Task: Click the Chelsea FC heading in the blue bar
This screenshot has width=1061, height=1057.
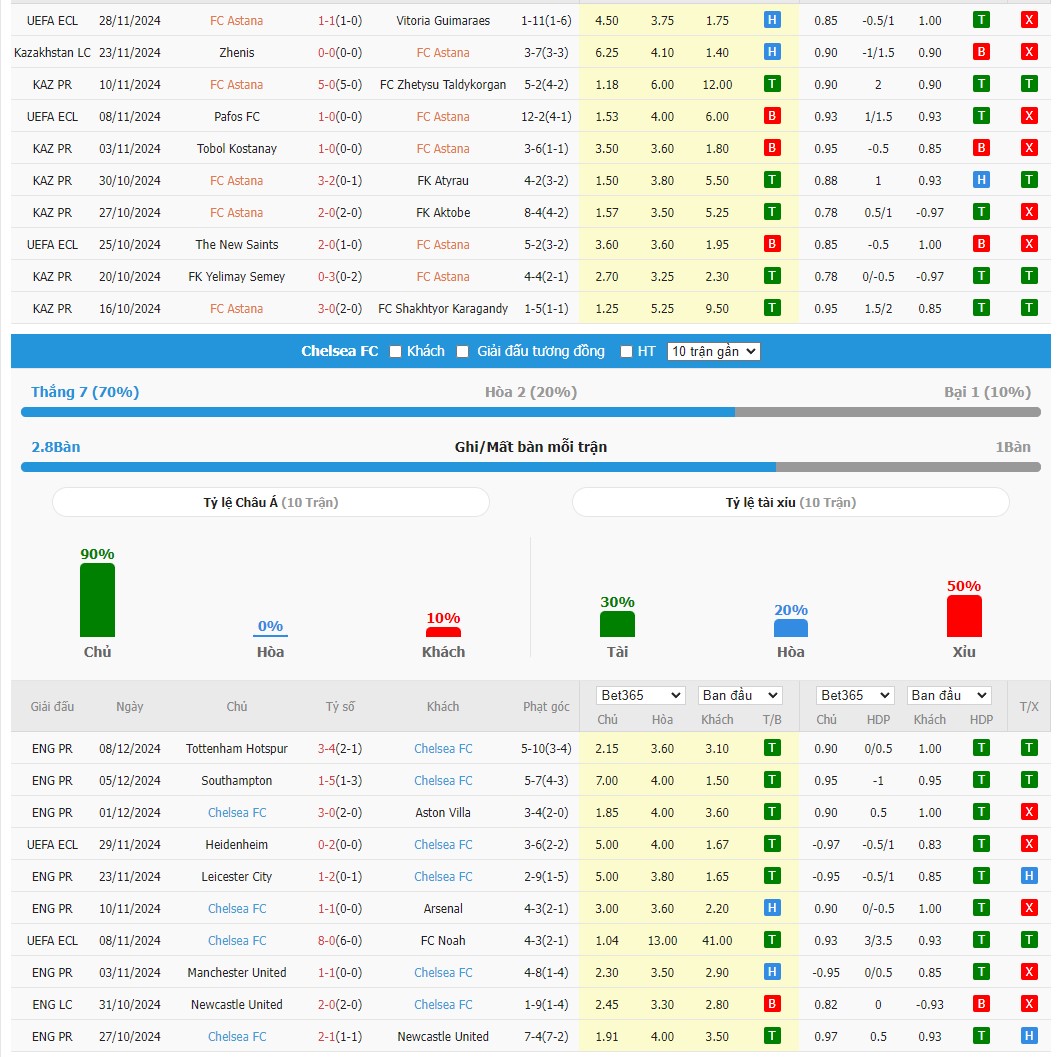Action: (x=340, y=351)
